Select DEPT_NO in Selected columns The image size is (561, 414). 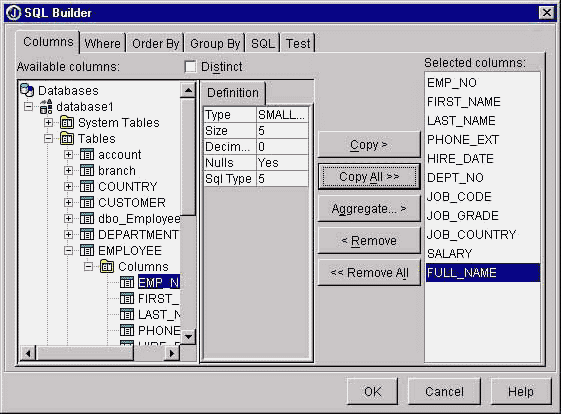[x=482, y=177]
